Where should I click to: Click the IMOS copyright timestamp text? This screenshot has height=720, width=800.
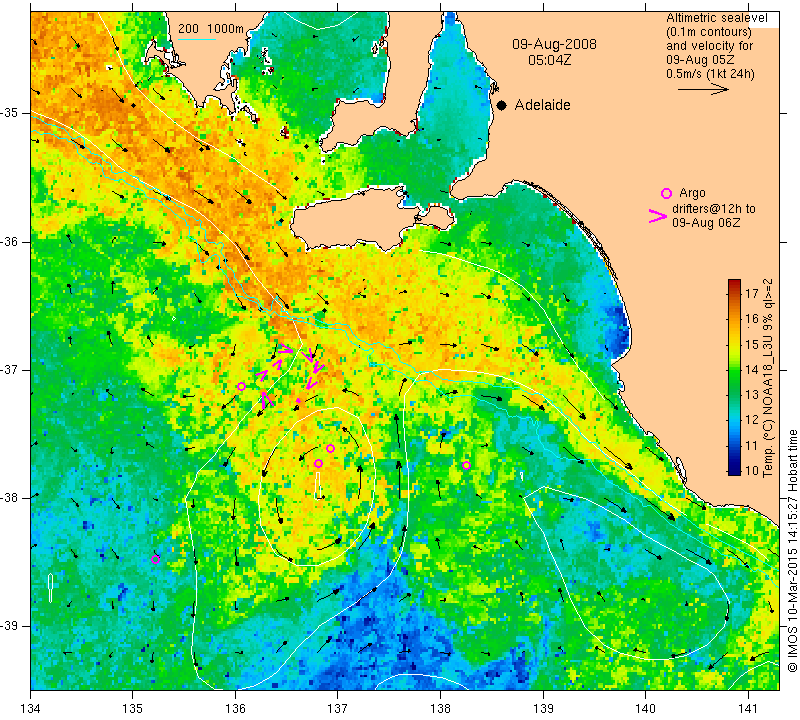click(x=792, y=551)
